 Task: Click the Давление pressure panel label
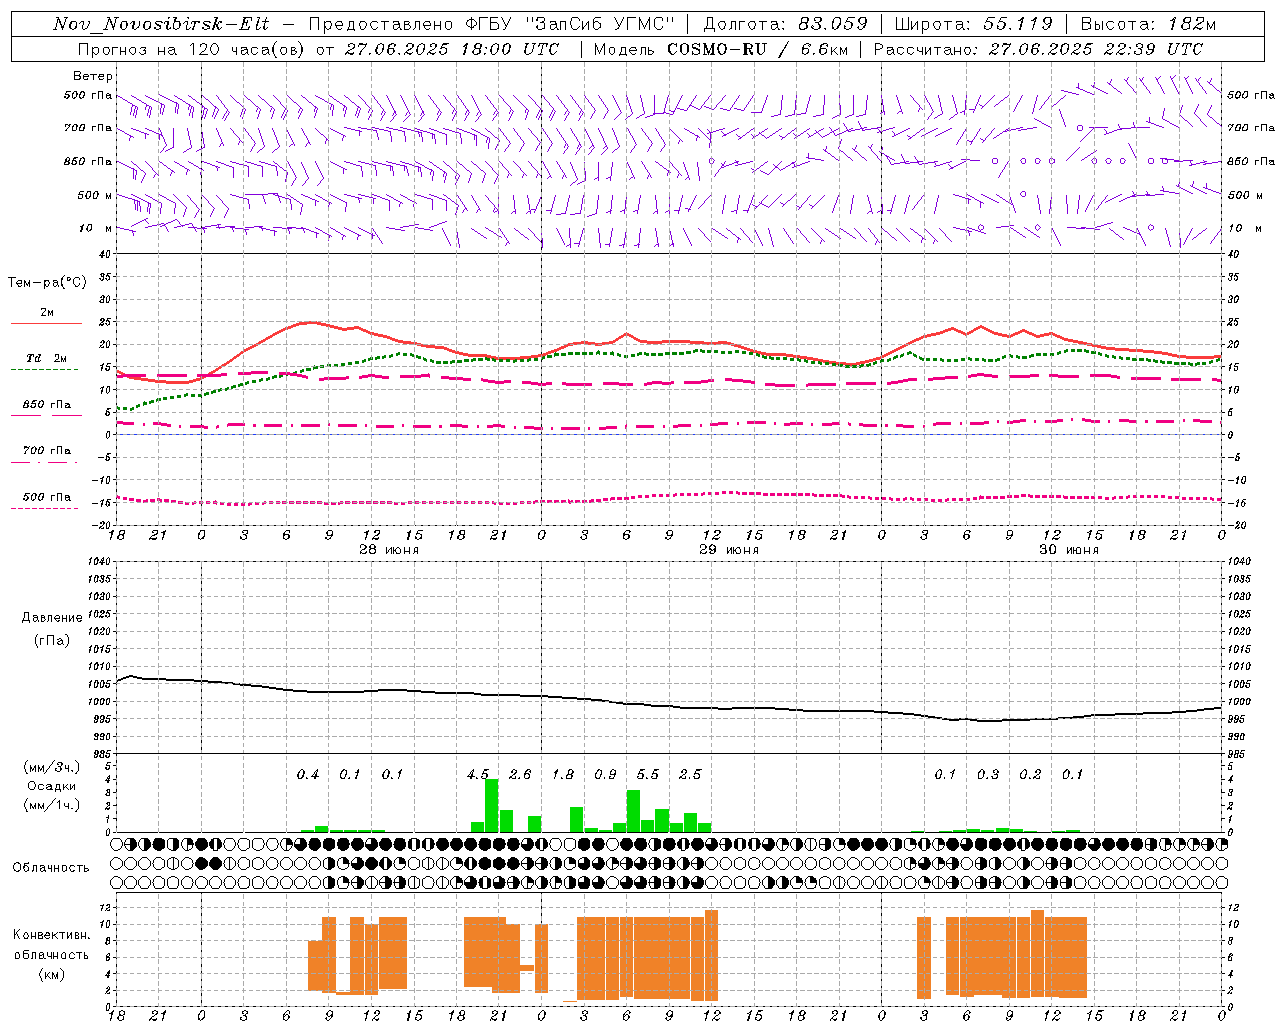click(51, 618)
